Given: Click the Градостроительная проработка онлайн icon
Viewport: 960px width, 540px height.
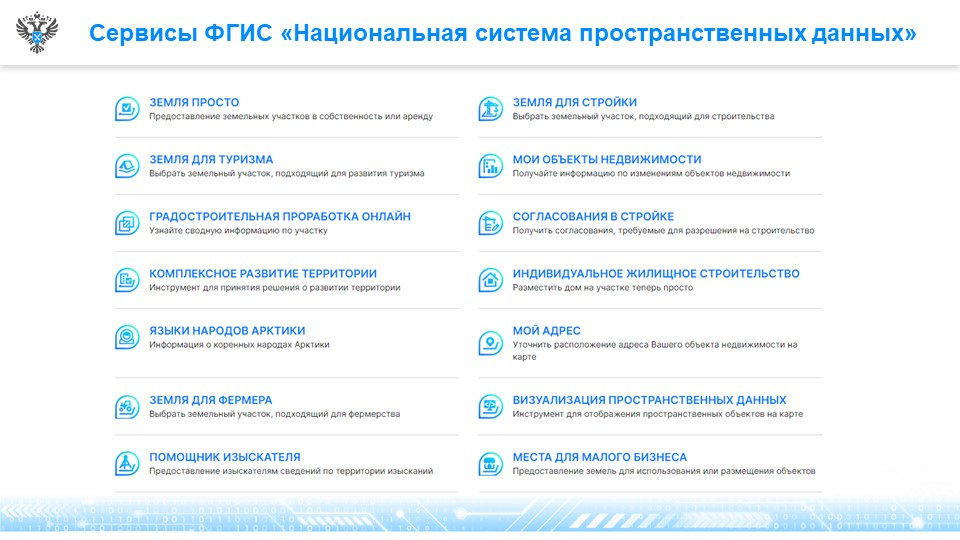Looking at the screenshot, I should (127, 223).
